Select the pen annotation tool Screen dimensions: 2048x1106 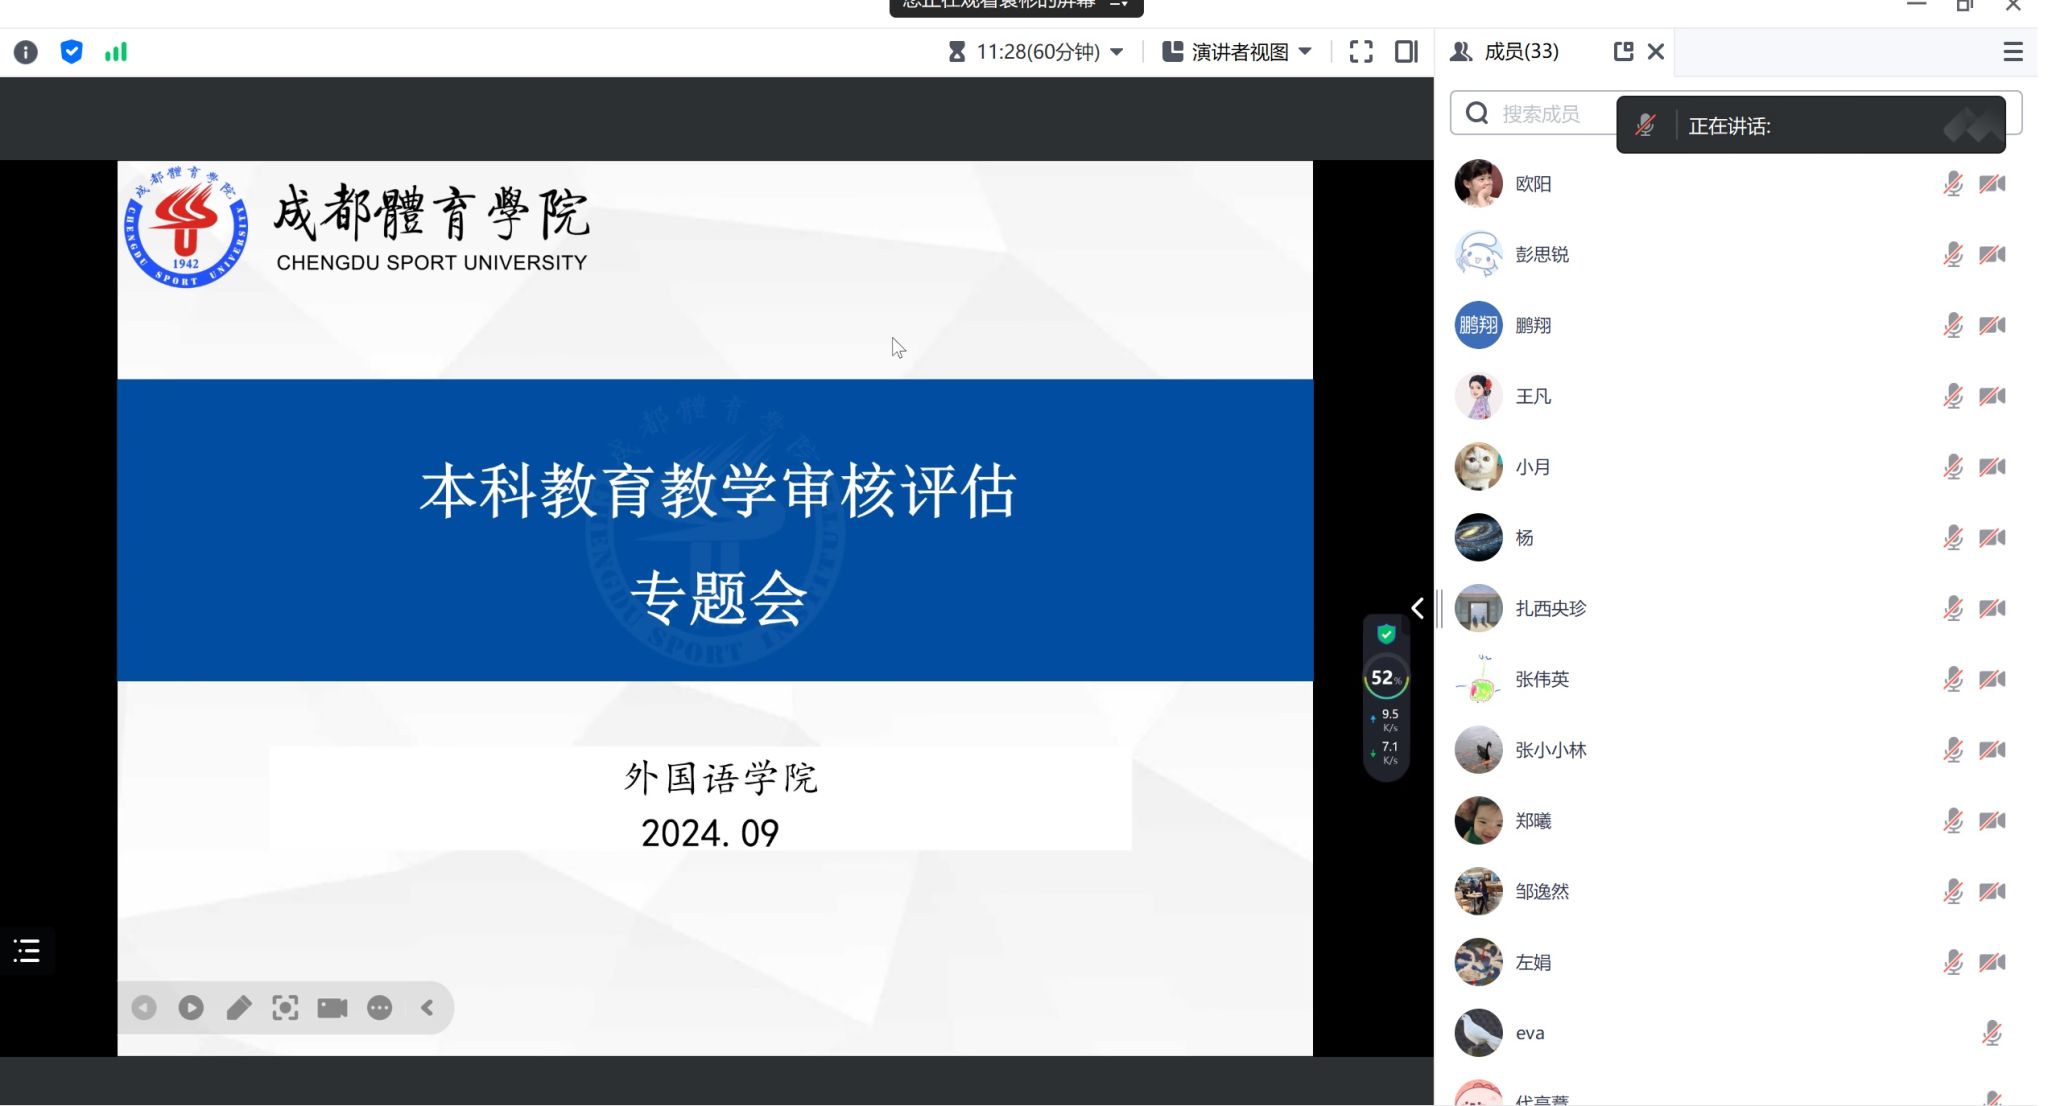(238, 1008)
